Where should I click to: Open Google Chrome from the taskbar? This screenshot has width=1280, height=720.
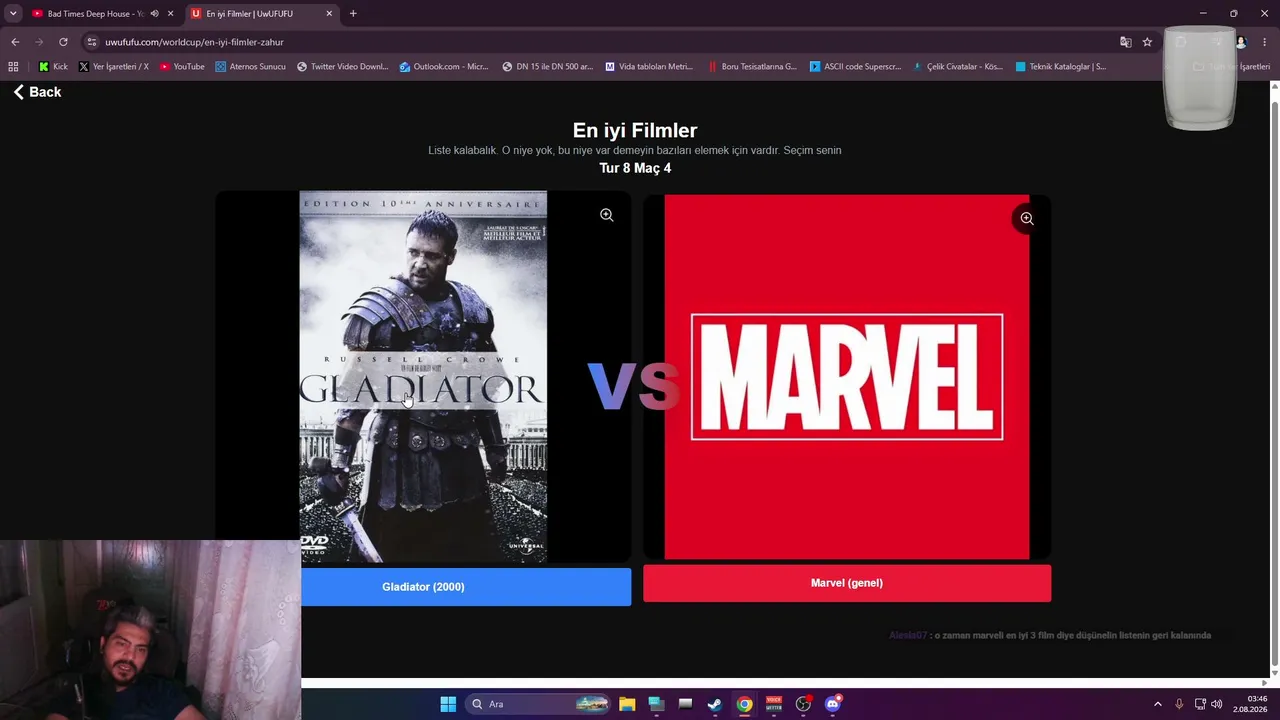pos(744,704)
